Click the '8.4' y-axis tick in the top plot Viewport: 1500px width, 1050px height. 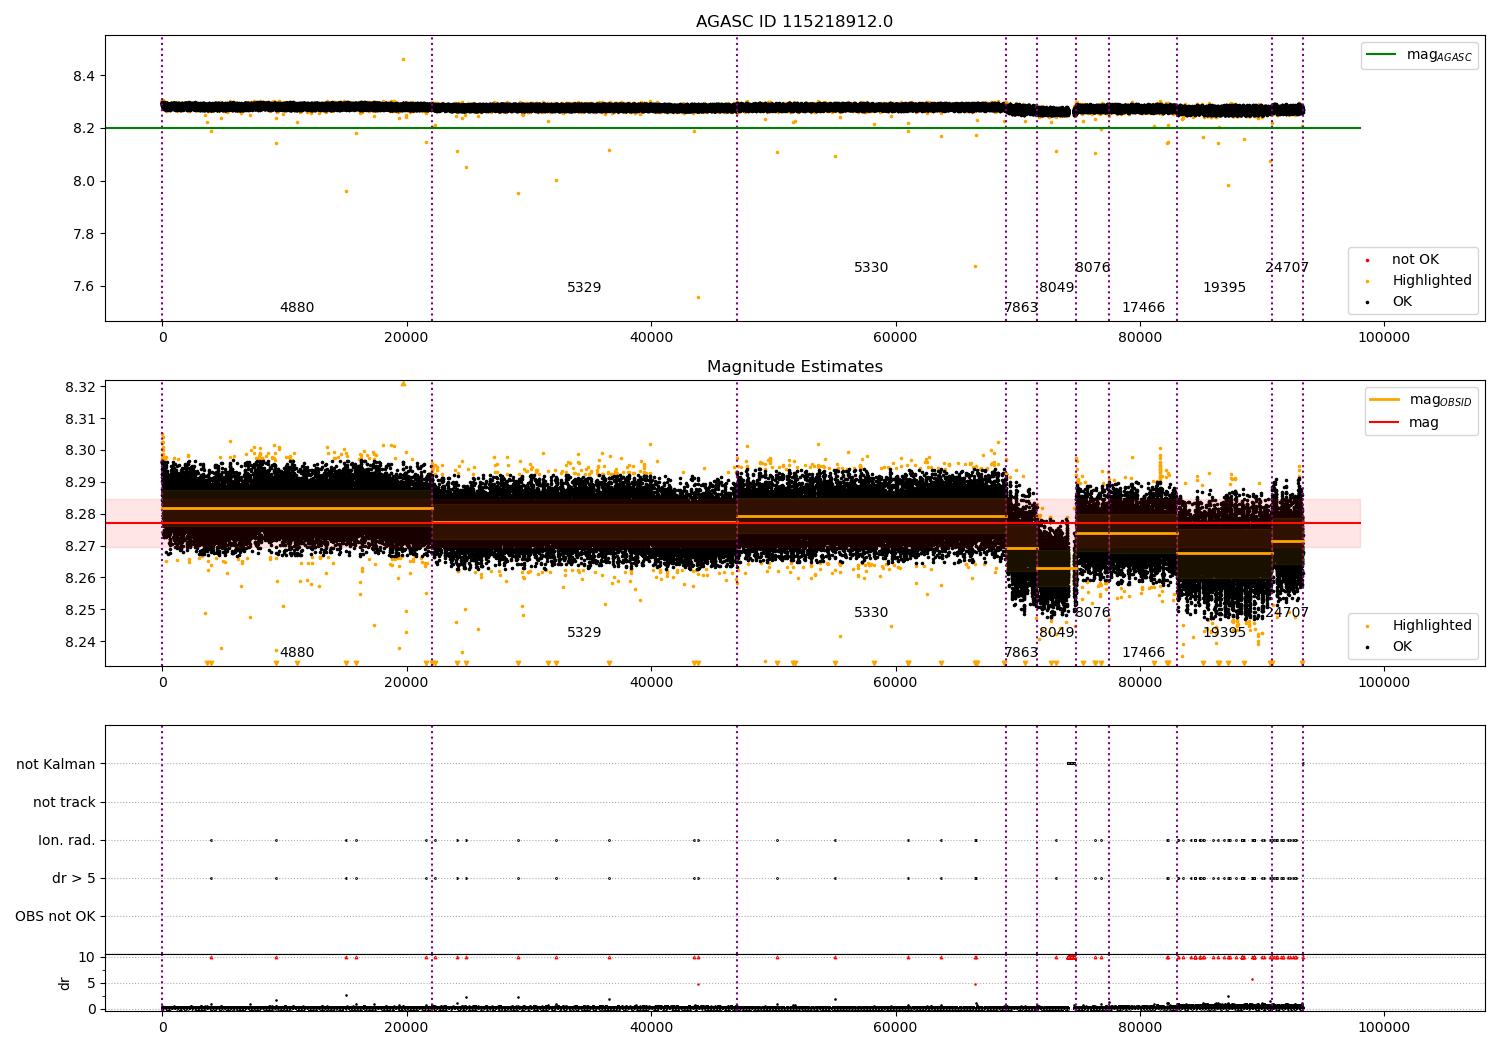coord(83,76)
